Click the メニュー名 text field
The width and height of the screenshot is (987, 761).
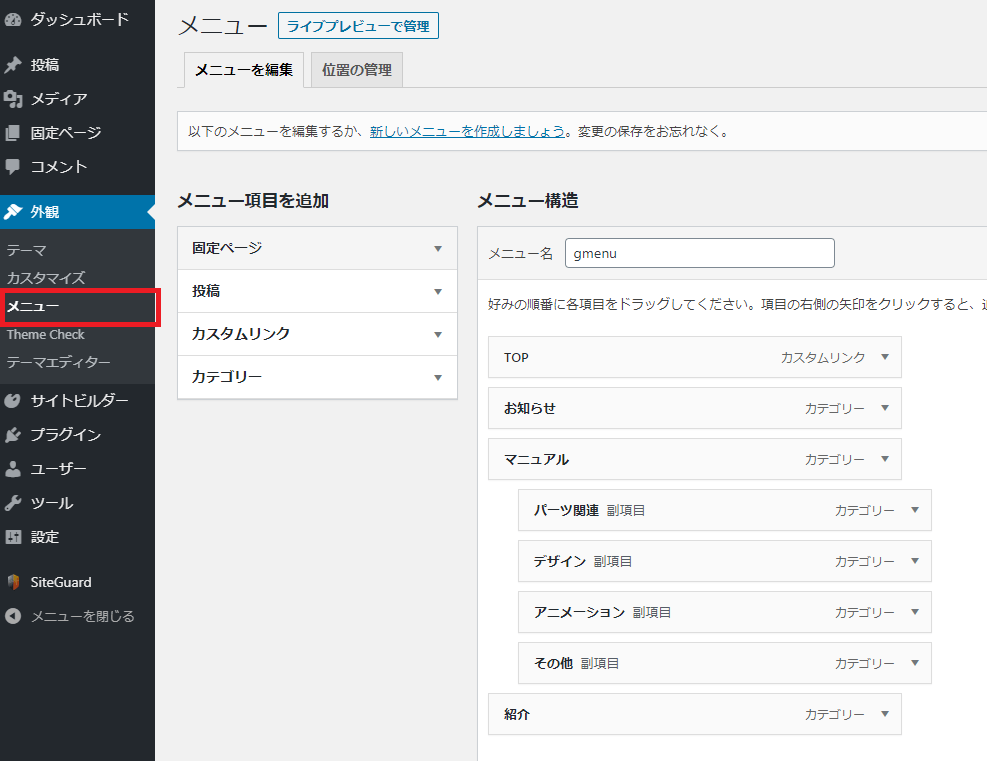(699, 253)
